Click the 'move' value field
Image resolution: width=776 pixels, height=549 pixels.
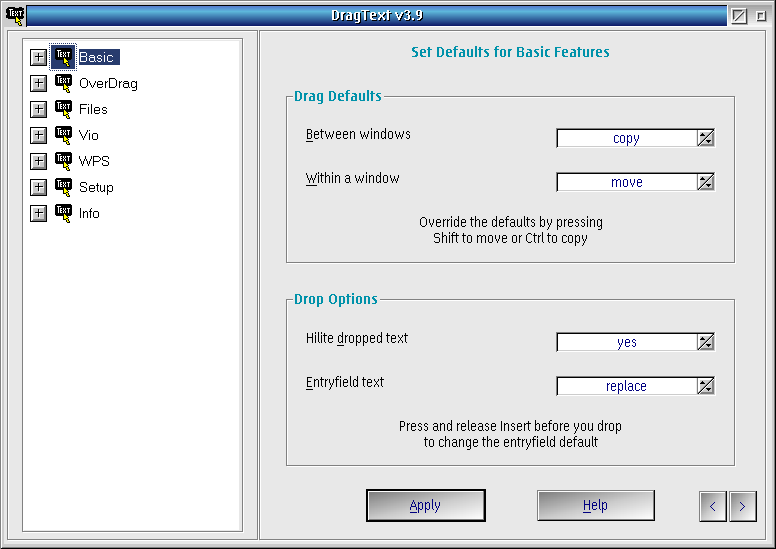(x=627, y=182)
